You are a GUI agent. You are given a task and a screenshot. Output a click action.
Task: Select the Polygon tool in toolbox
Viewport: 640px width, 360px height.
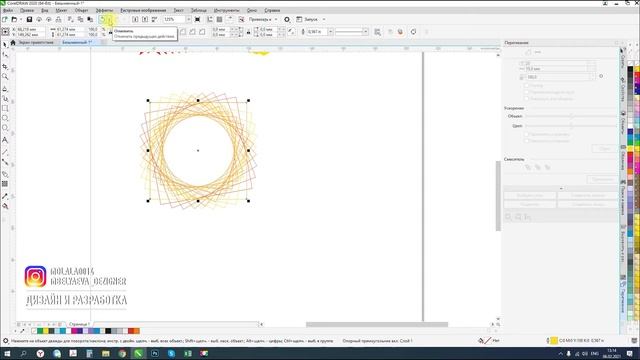5,128
